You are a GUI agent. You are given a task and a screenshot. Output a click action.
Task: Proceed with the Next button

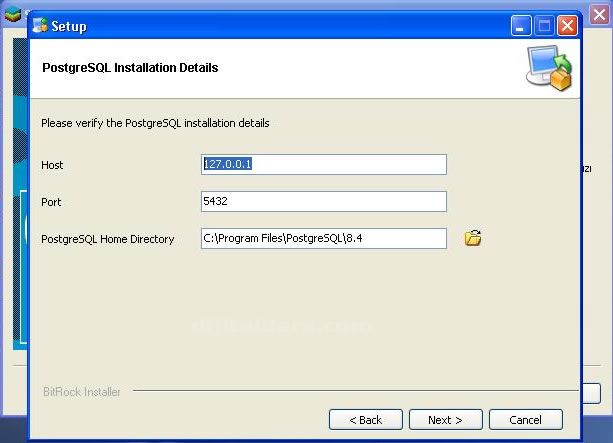coord(445,420)
